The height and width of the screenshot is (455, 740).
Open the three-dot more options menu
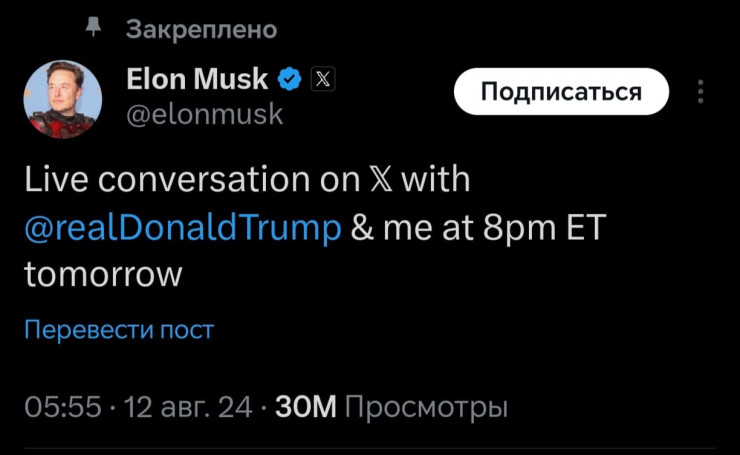(701, 92)
